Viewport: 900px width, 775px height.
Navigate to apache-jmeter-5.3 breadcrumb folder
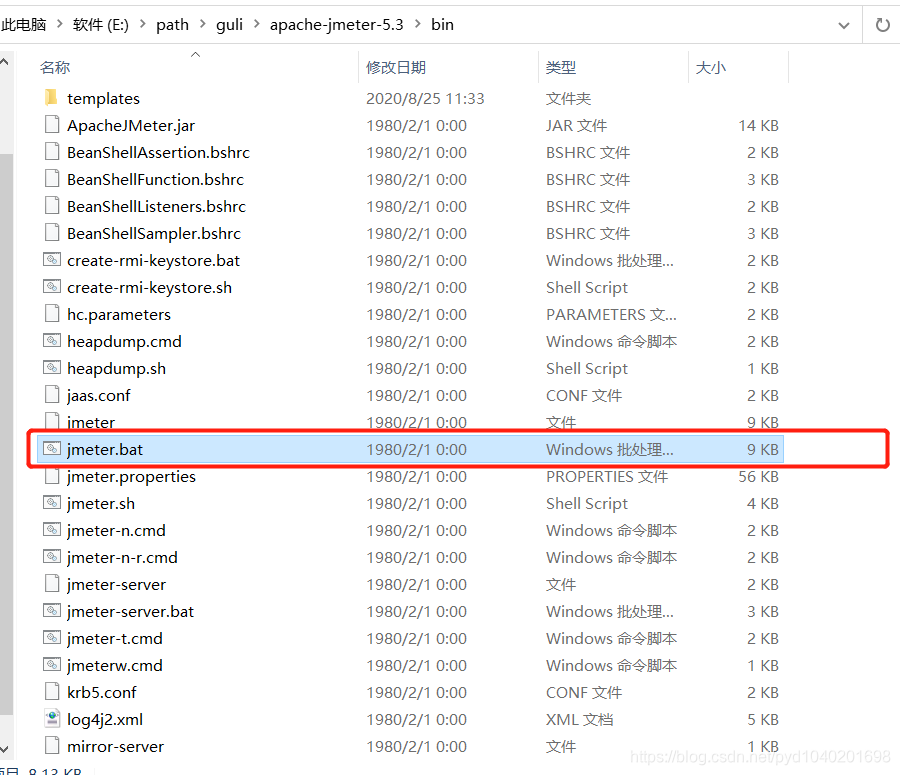pyautogui.click(x=336, y=25)
